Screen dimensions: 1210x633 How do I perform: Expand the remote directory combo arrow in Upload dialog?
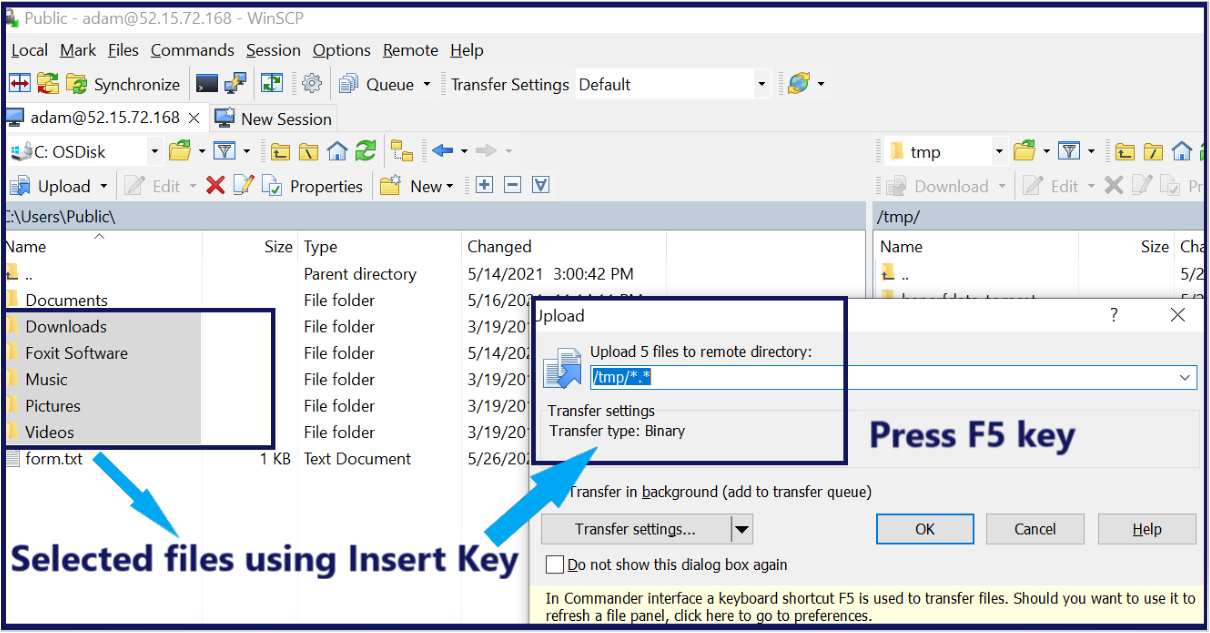[x=1185, y=377]
